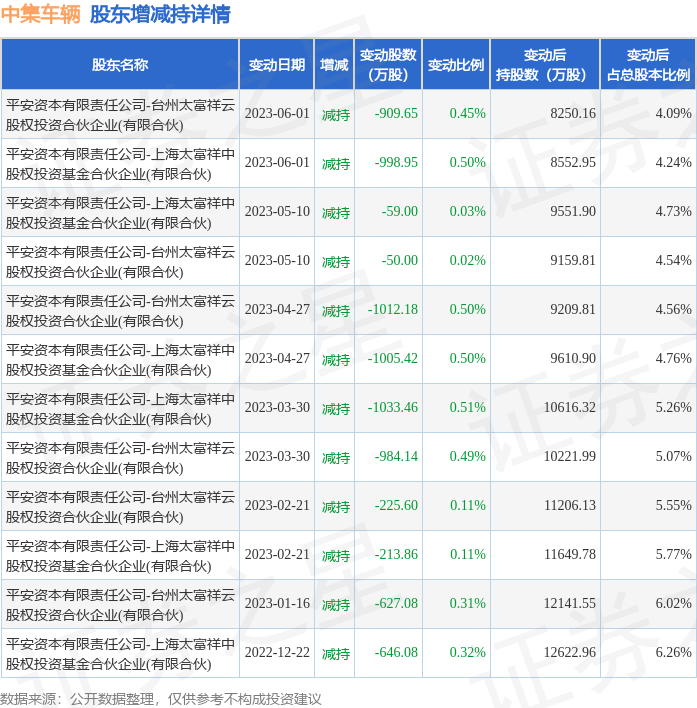Click the 变动后占总股本比例 header
This screenshot has height=708, width=697.
pos(648,65)
